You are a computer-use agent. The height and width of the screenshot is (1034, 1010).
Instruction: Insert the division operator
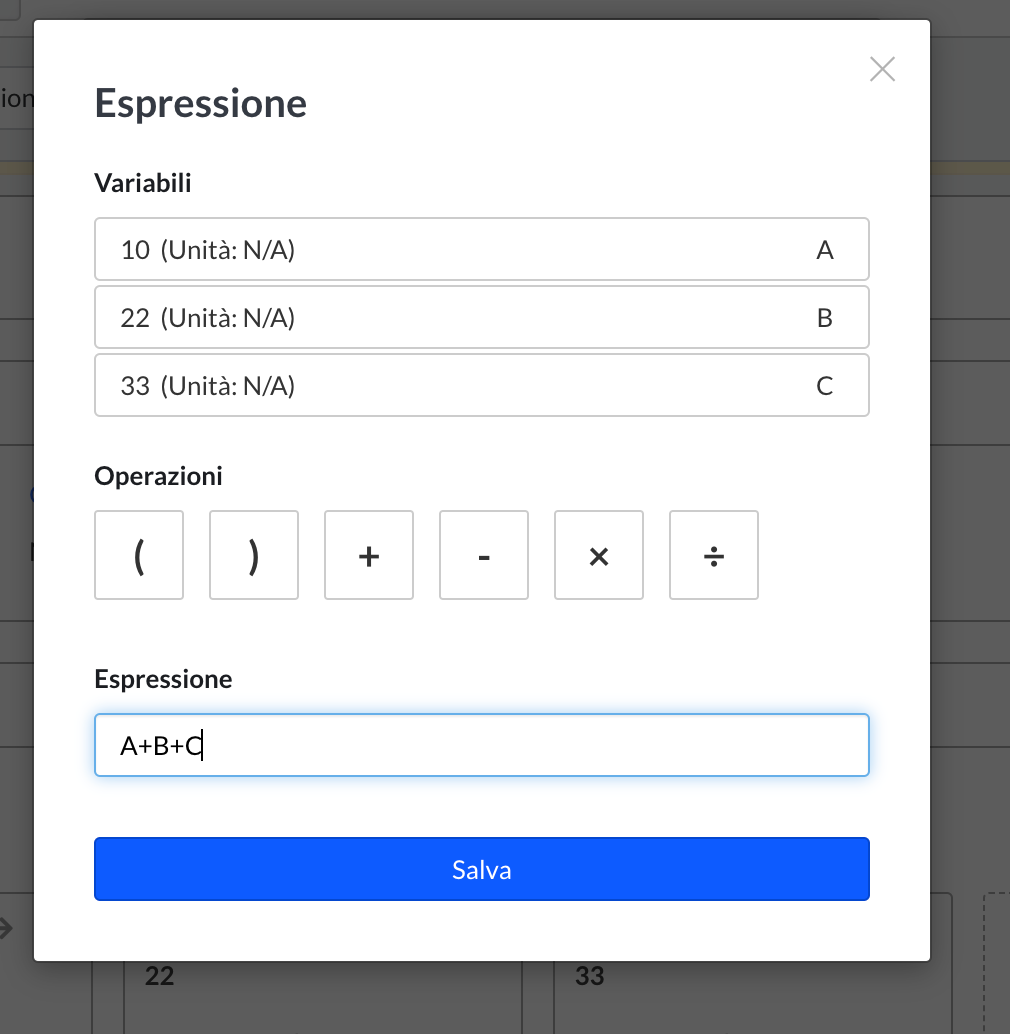pyautogui.click(x=714, y=555)
